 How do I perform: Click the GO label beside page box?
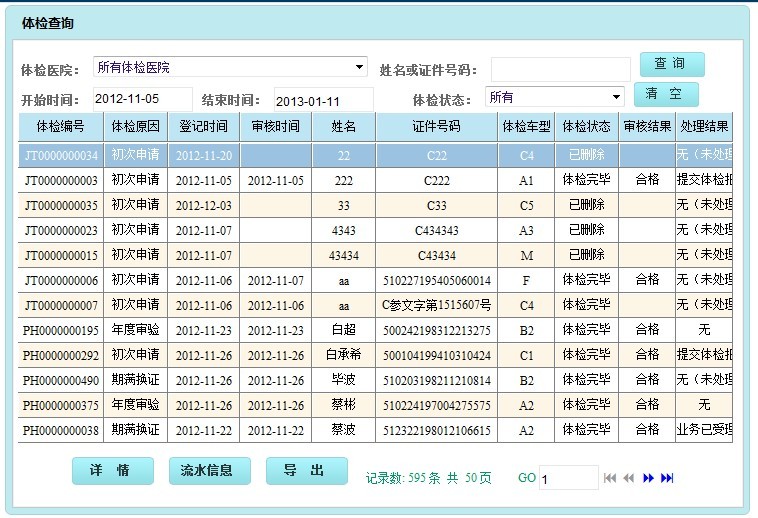(526, 478)
